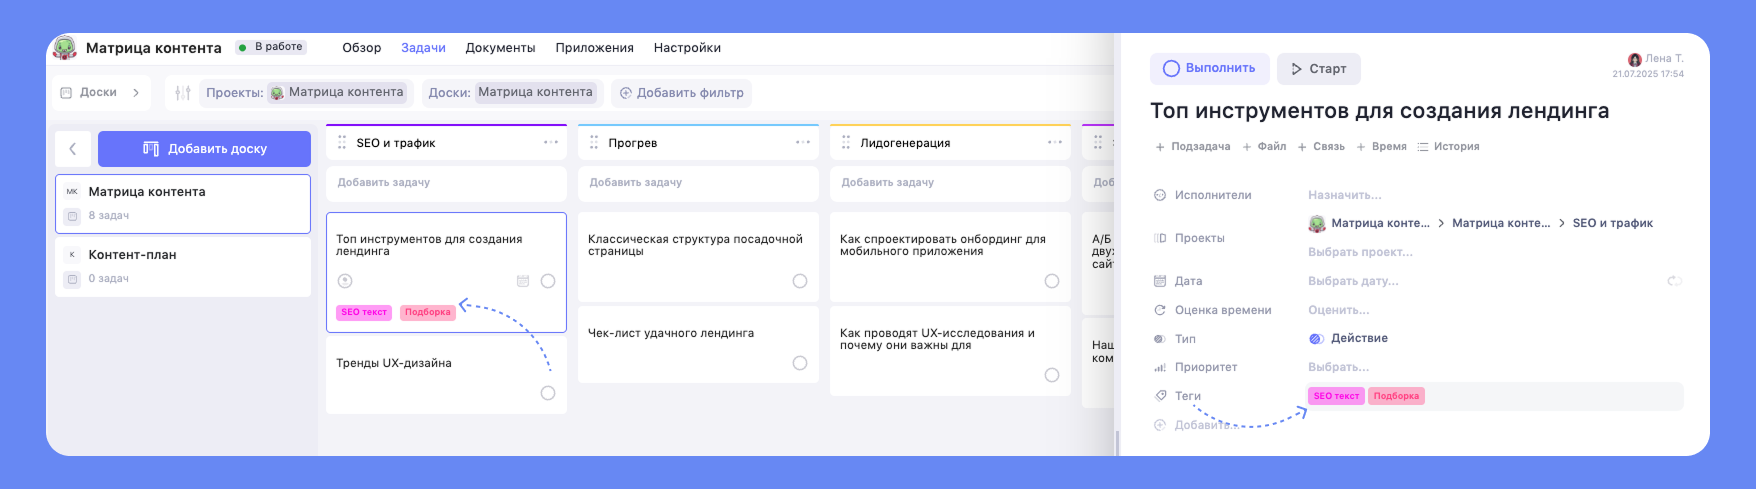Add a Связь to the task
This screenshot has height=489, width=1756.
1321,147
